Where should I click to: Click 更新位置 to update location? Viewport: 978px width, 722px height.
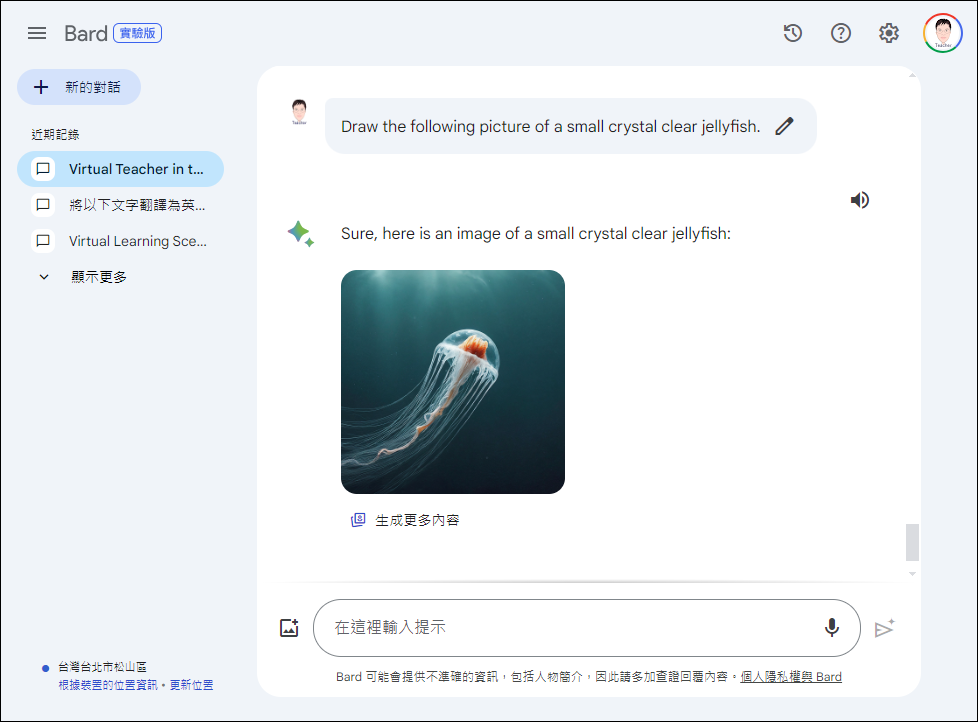tap(191, 685)
